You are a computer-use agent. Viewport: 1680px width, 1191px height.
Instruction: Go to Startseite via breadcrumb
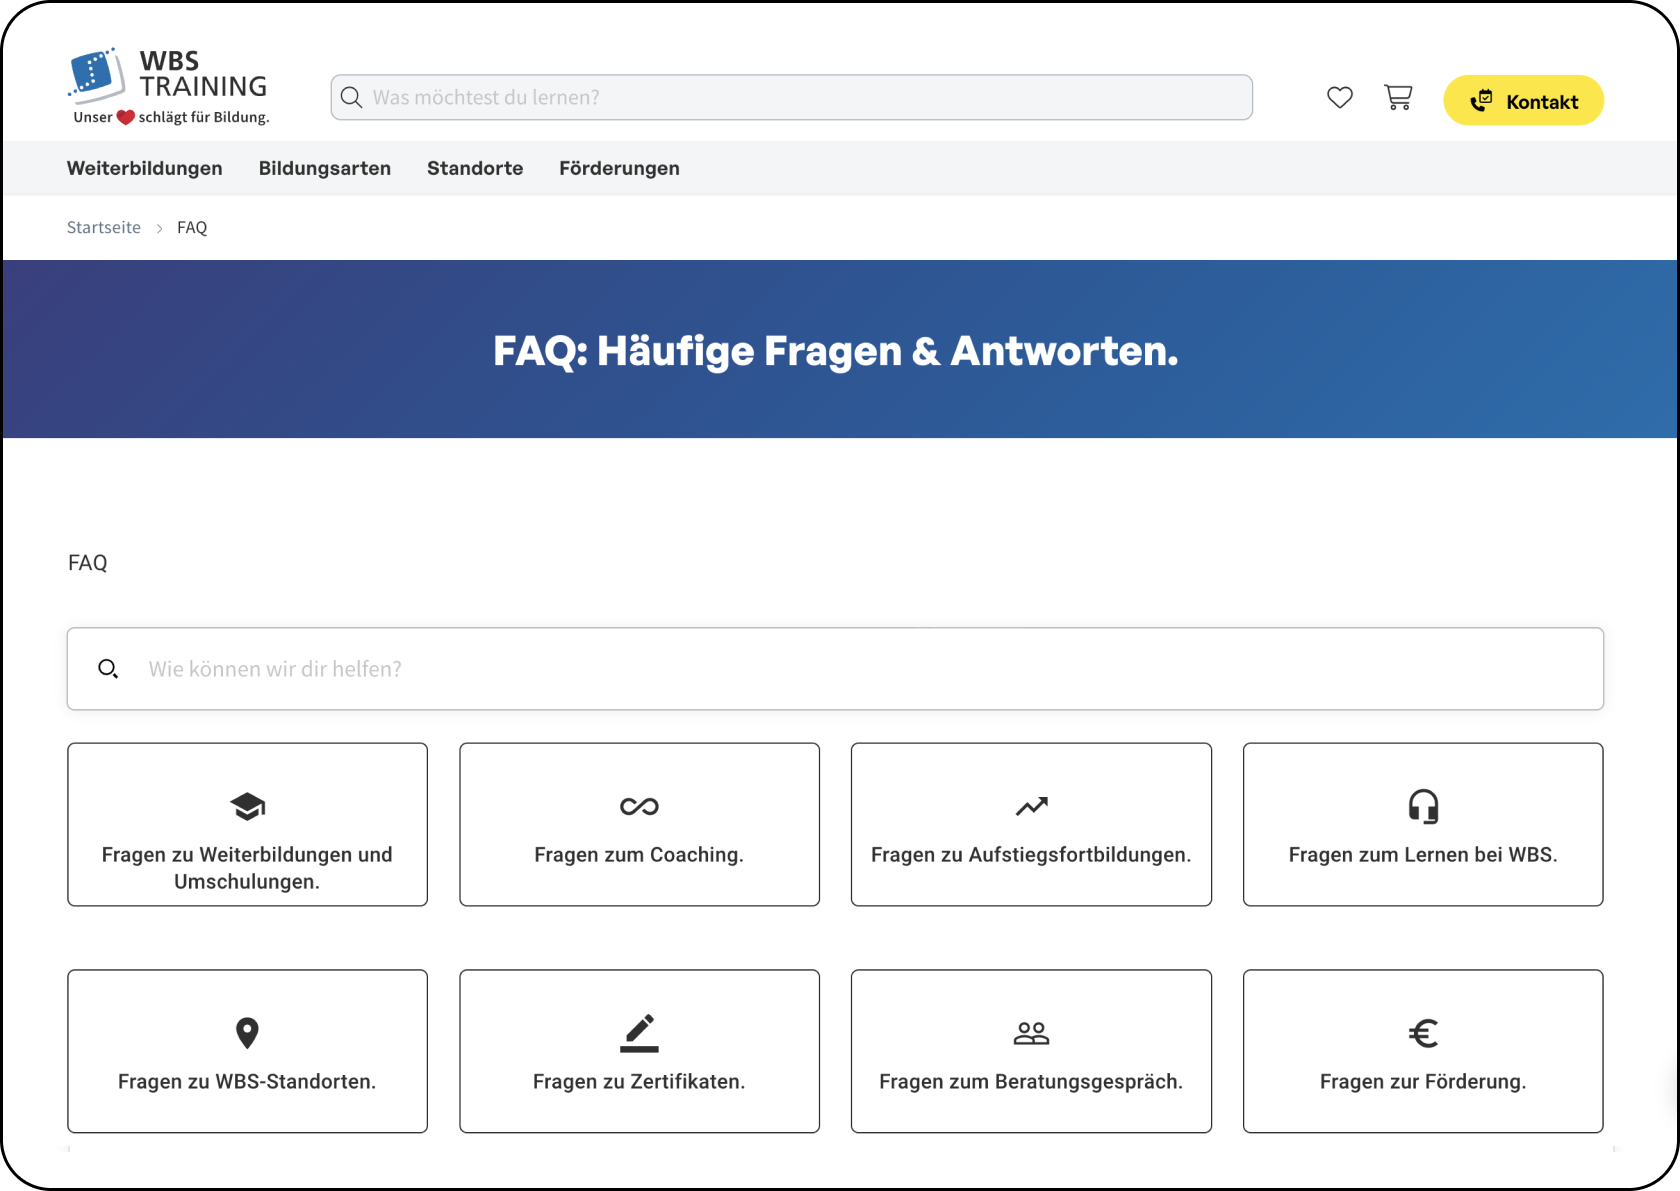click(104, 228)
